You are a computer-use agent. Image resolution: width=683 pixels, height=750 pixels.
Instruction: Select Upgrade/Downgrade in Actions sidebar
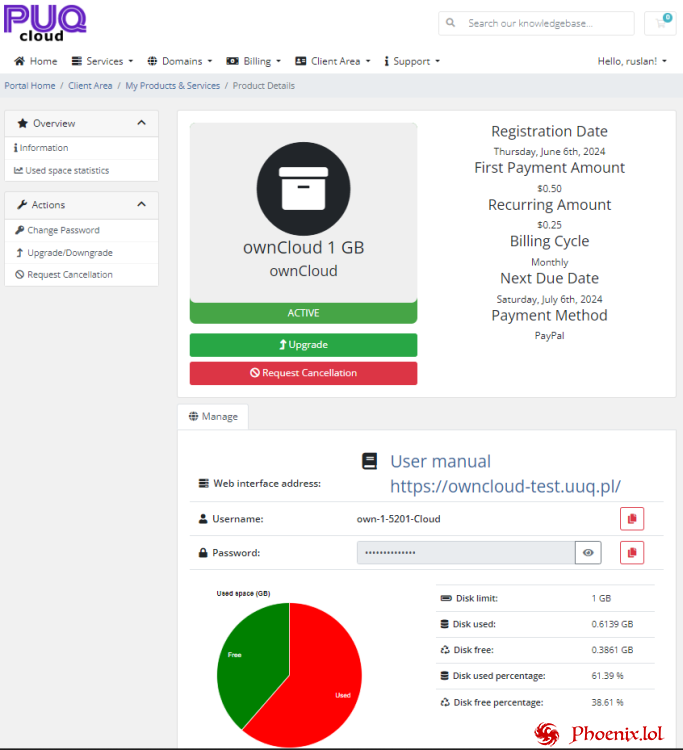pos(81,253)
